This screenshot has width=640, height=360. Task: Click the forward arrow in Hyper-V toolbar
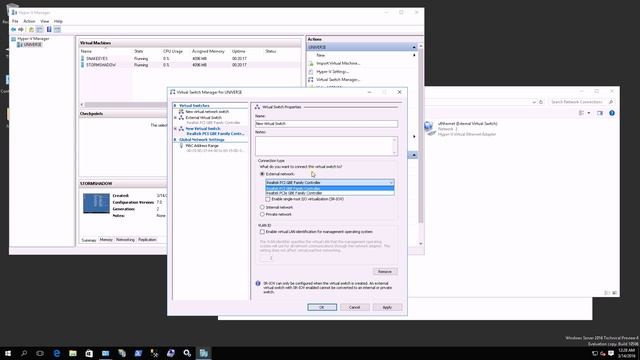tap(21, 29)
